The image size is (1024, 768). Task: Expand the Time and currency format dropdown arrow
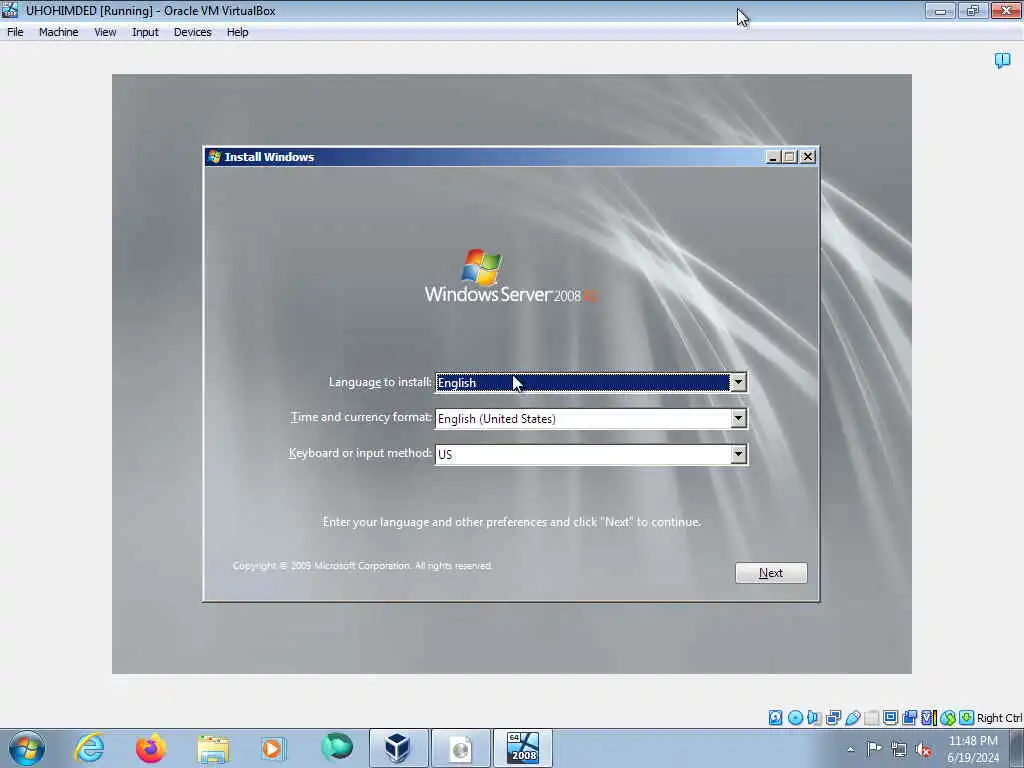coord(738,418)
